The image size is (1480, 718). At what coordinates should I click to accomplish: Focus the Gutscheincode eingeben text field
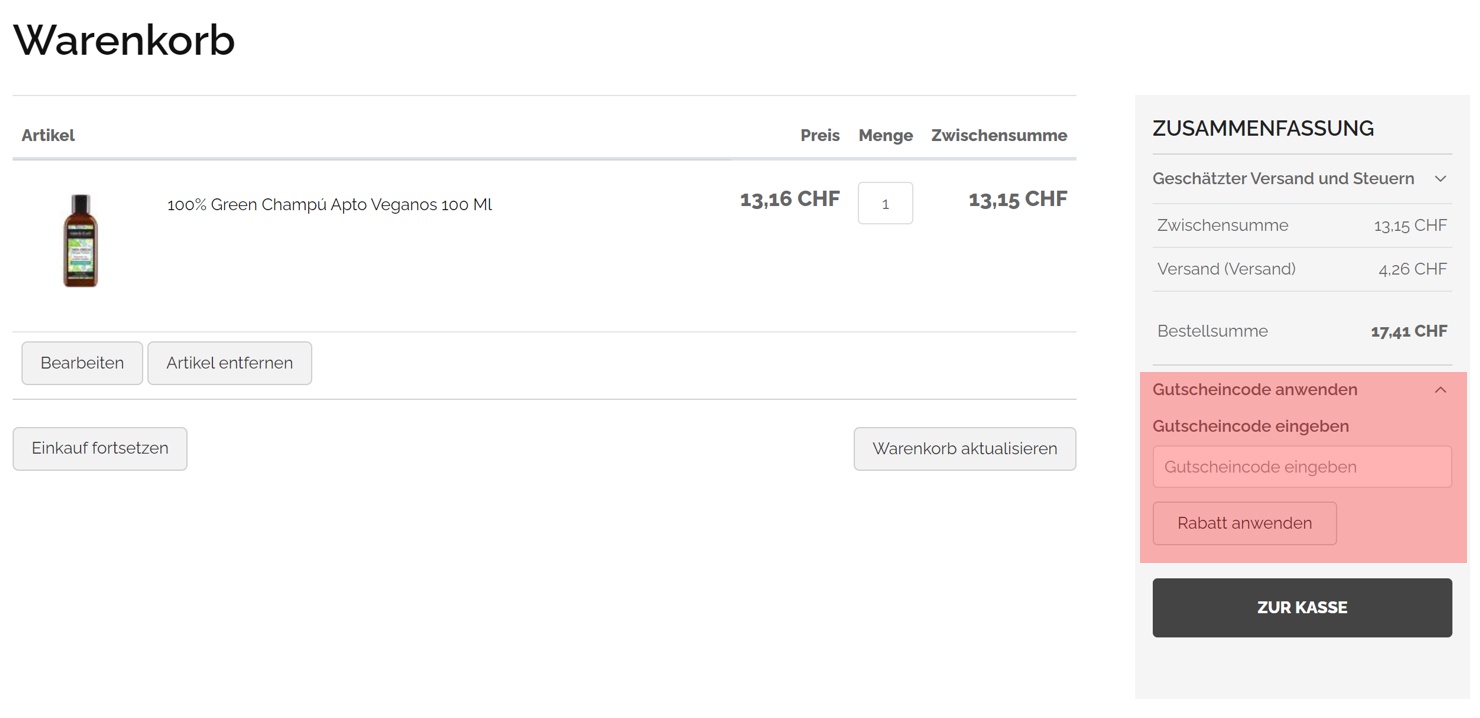pyautogui.click(x=1301, y=467)
